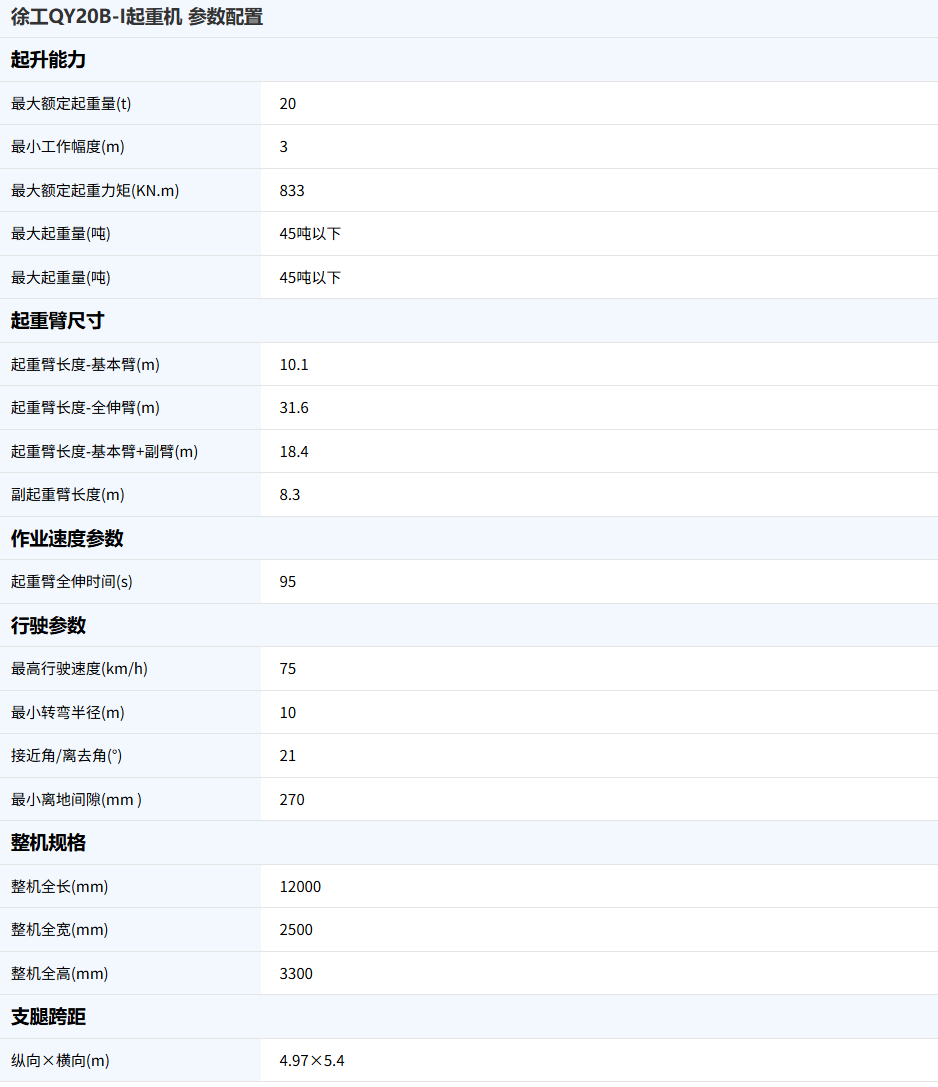Screen dimensions: 938x1087
Task: Select the value 75
Action: (288, 669)
